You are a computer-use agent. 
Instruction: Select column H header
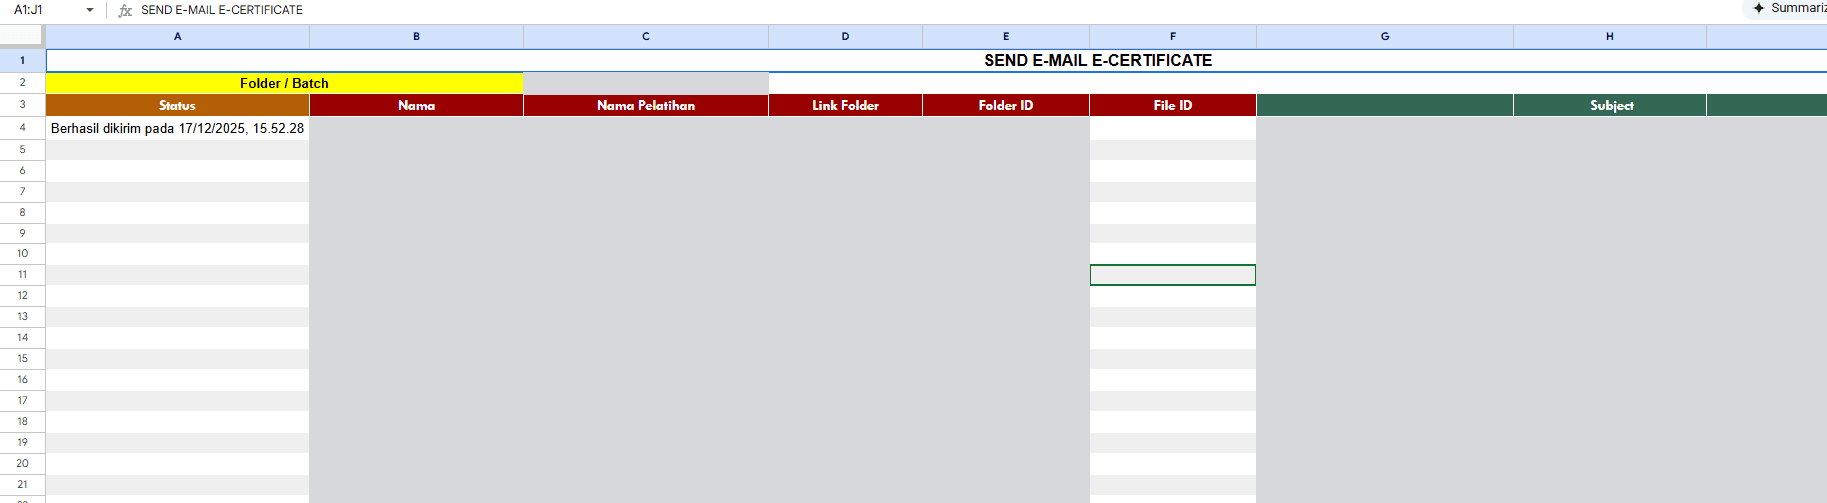click(x=1610, y=36)
